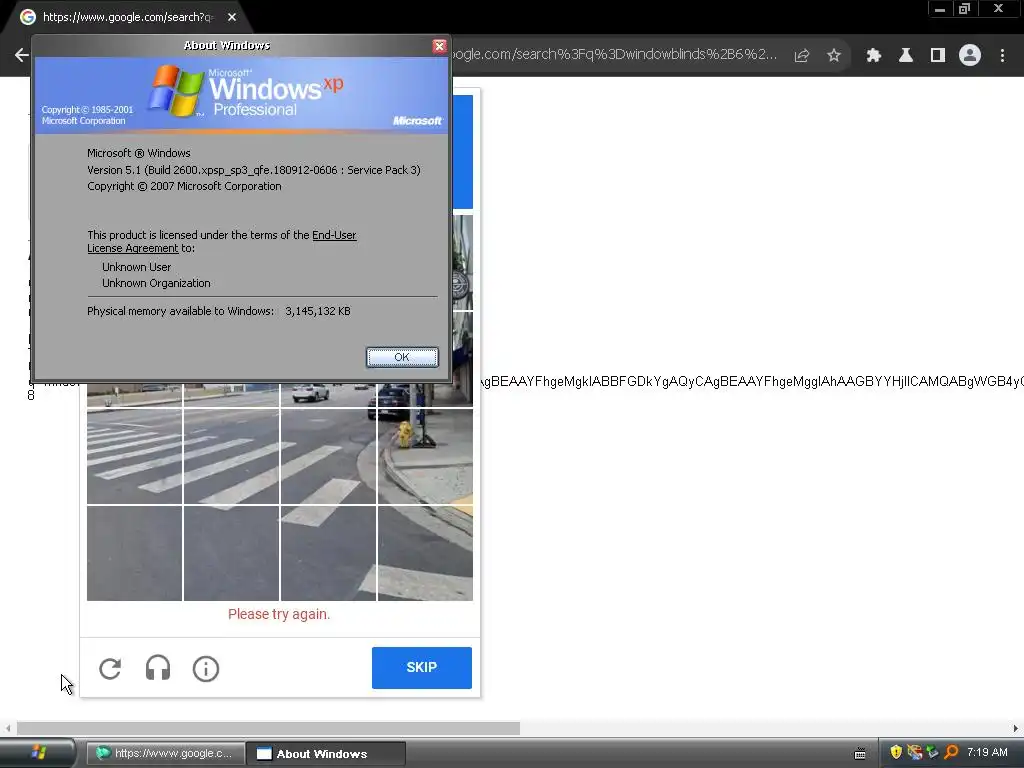This screenshot has height=768, width=1024.
Task: Reload the captcha challenge with the refresh icon
Action: (110, 668)
